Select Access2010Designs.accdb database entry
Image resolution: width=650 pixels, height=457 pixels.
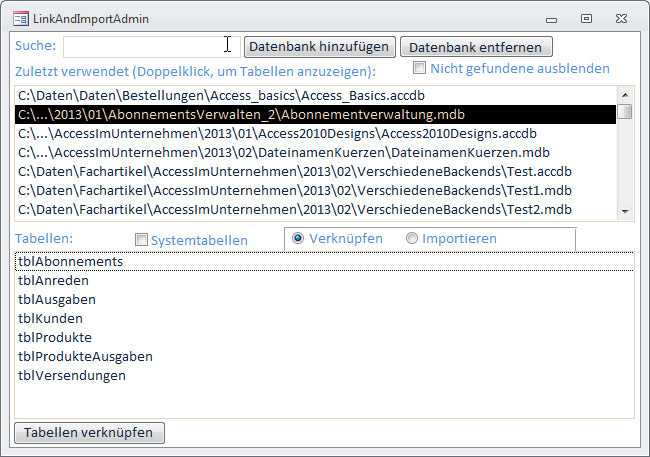click(280, 134)
